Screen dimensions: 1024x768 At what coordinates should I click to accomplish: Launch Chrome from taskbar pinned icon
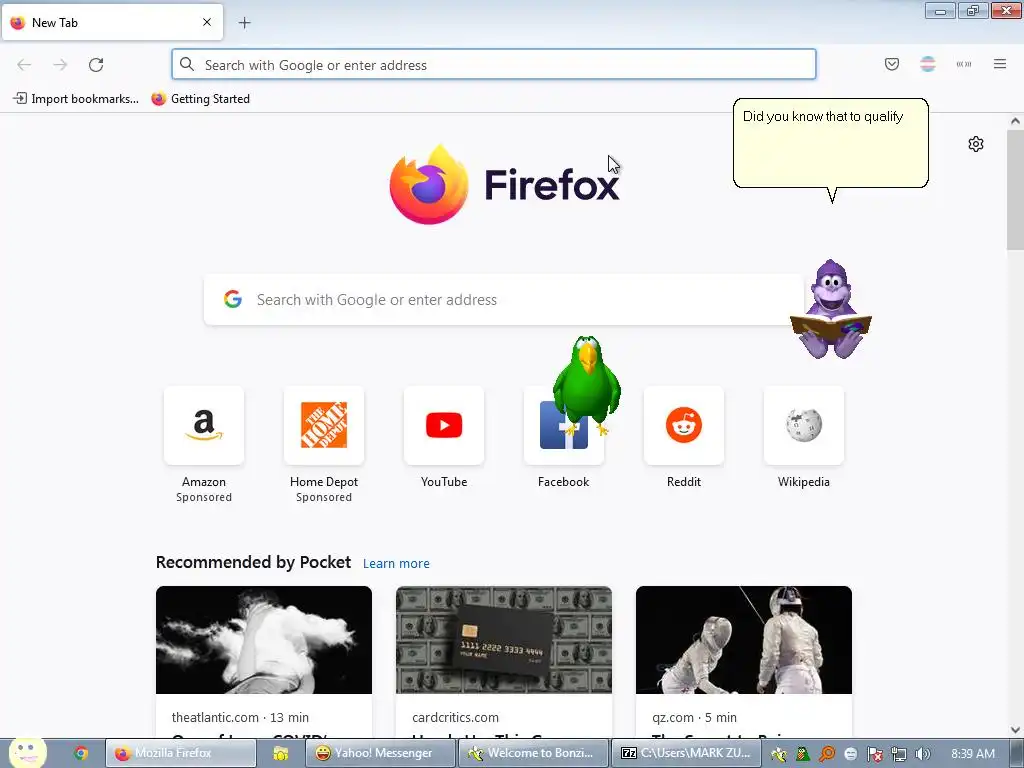click(80, 754)
